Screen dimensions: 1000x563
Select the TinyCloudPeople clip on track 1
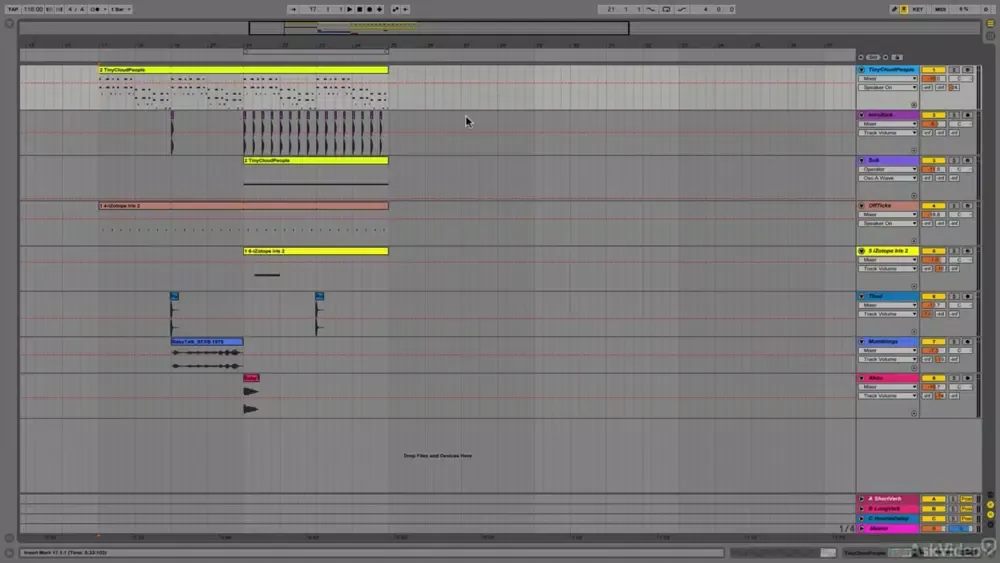[244, 69]
